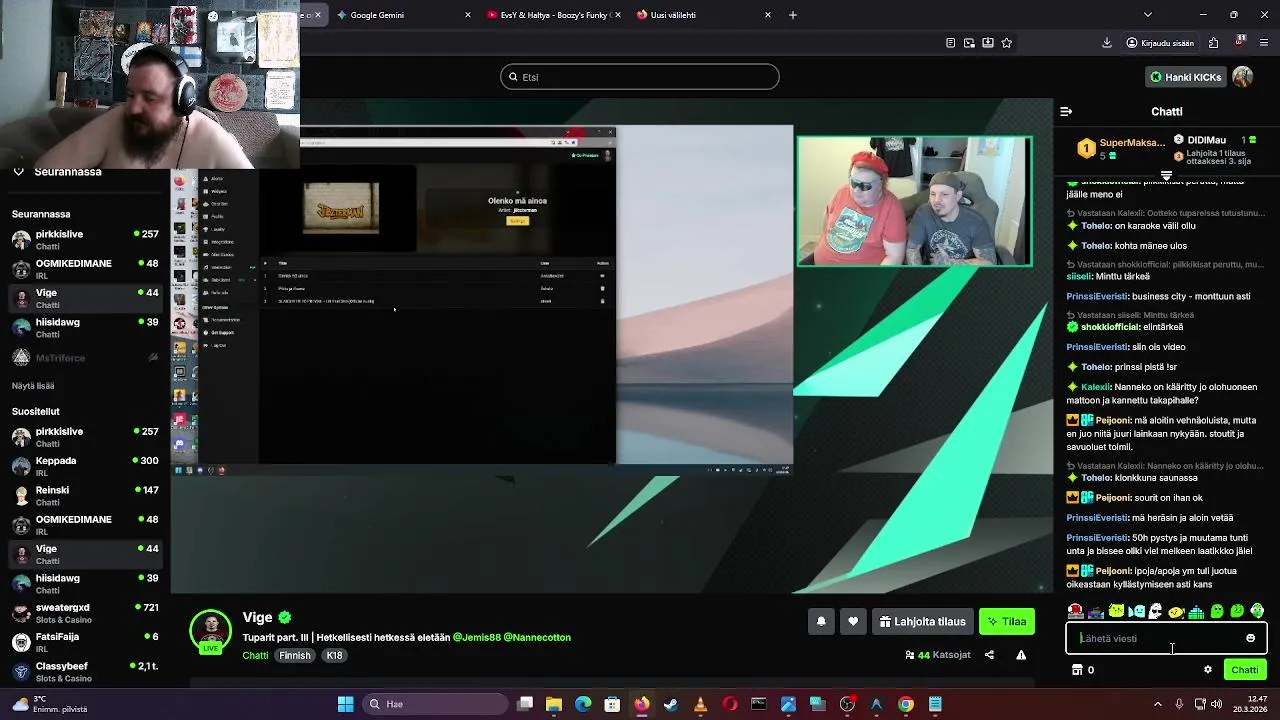Click the @Nannecotton mention in stream title

coord(537,637)
